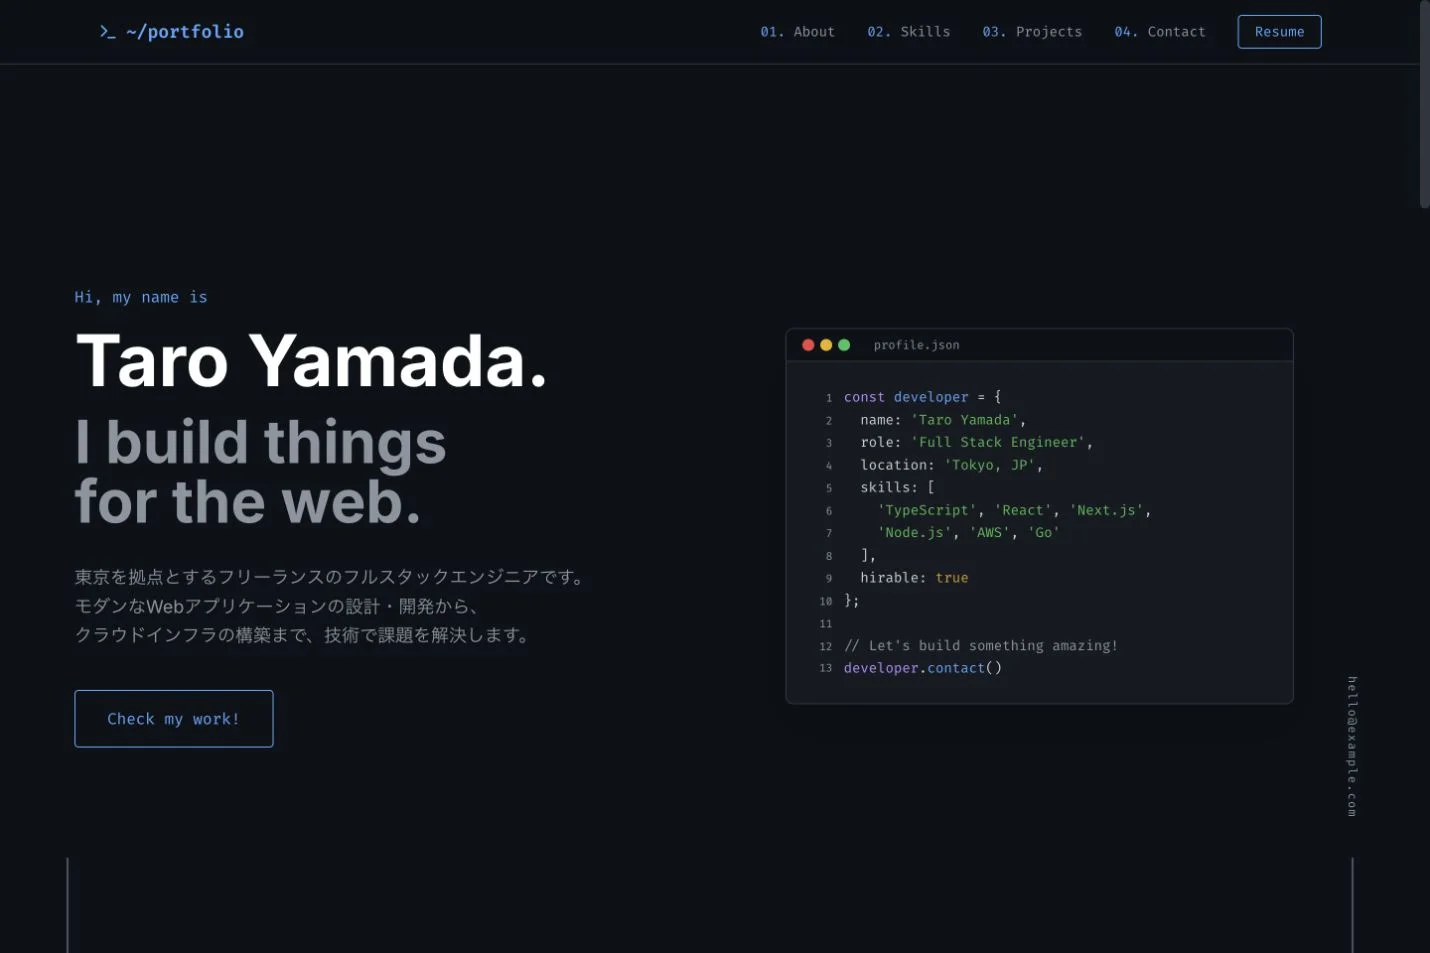Click the 'TypeScript' skill string
1430x953 pixels.
coord(927,510)
